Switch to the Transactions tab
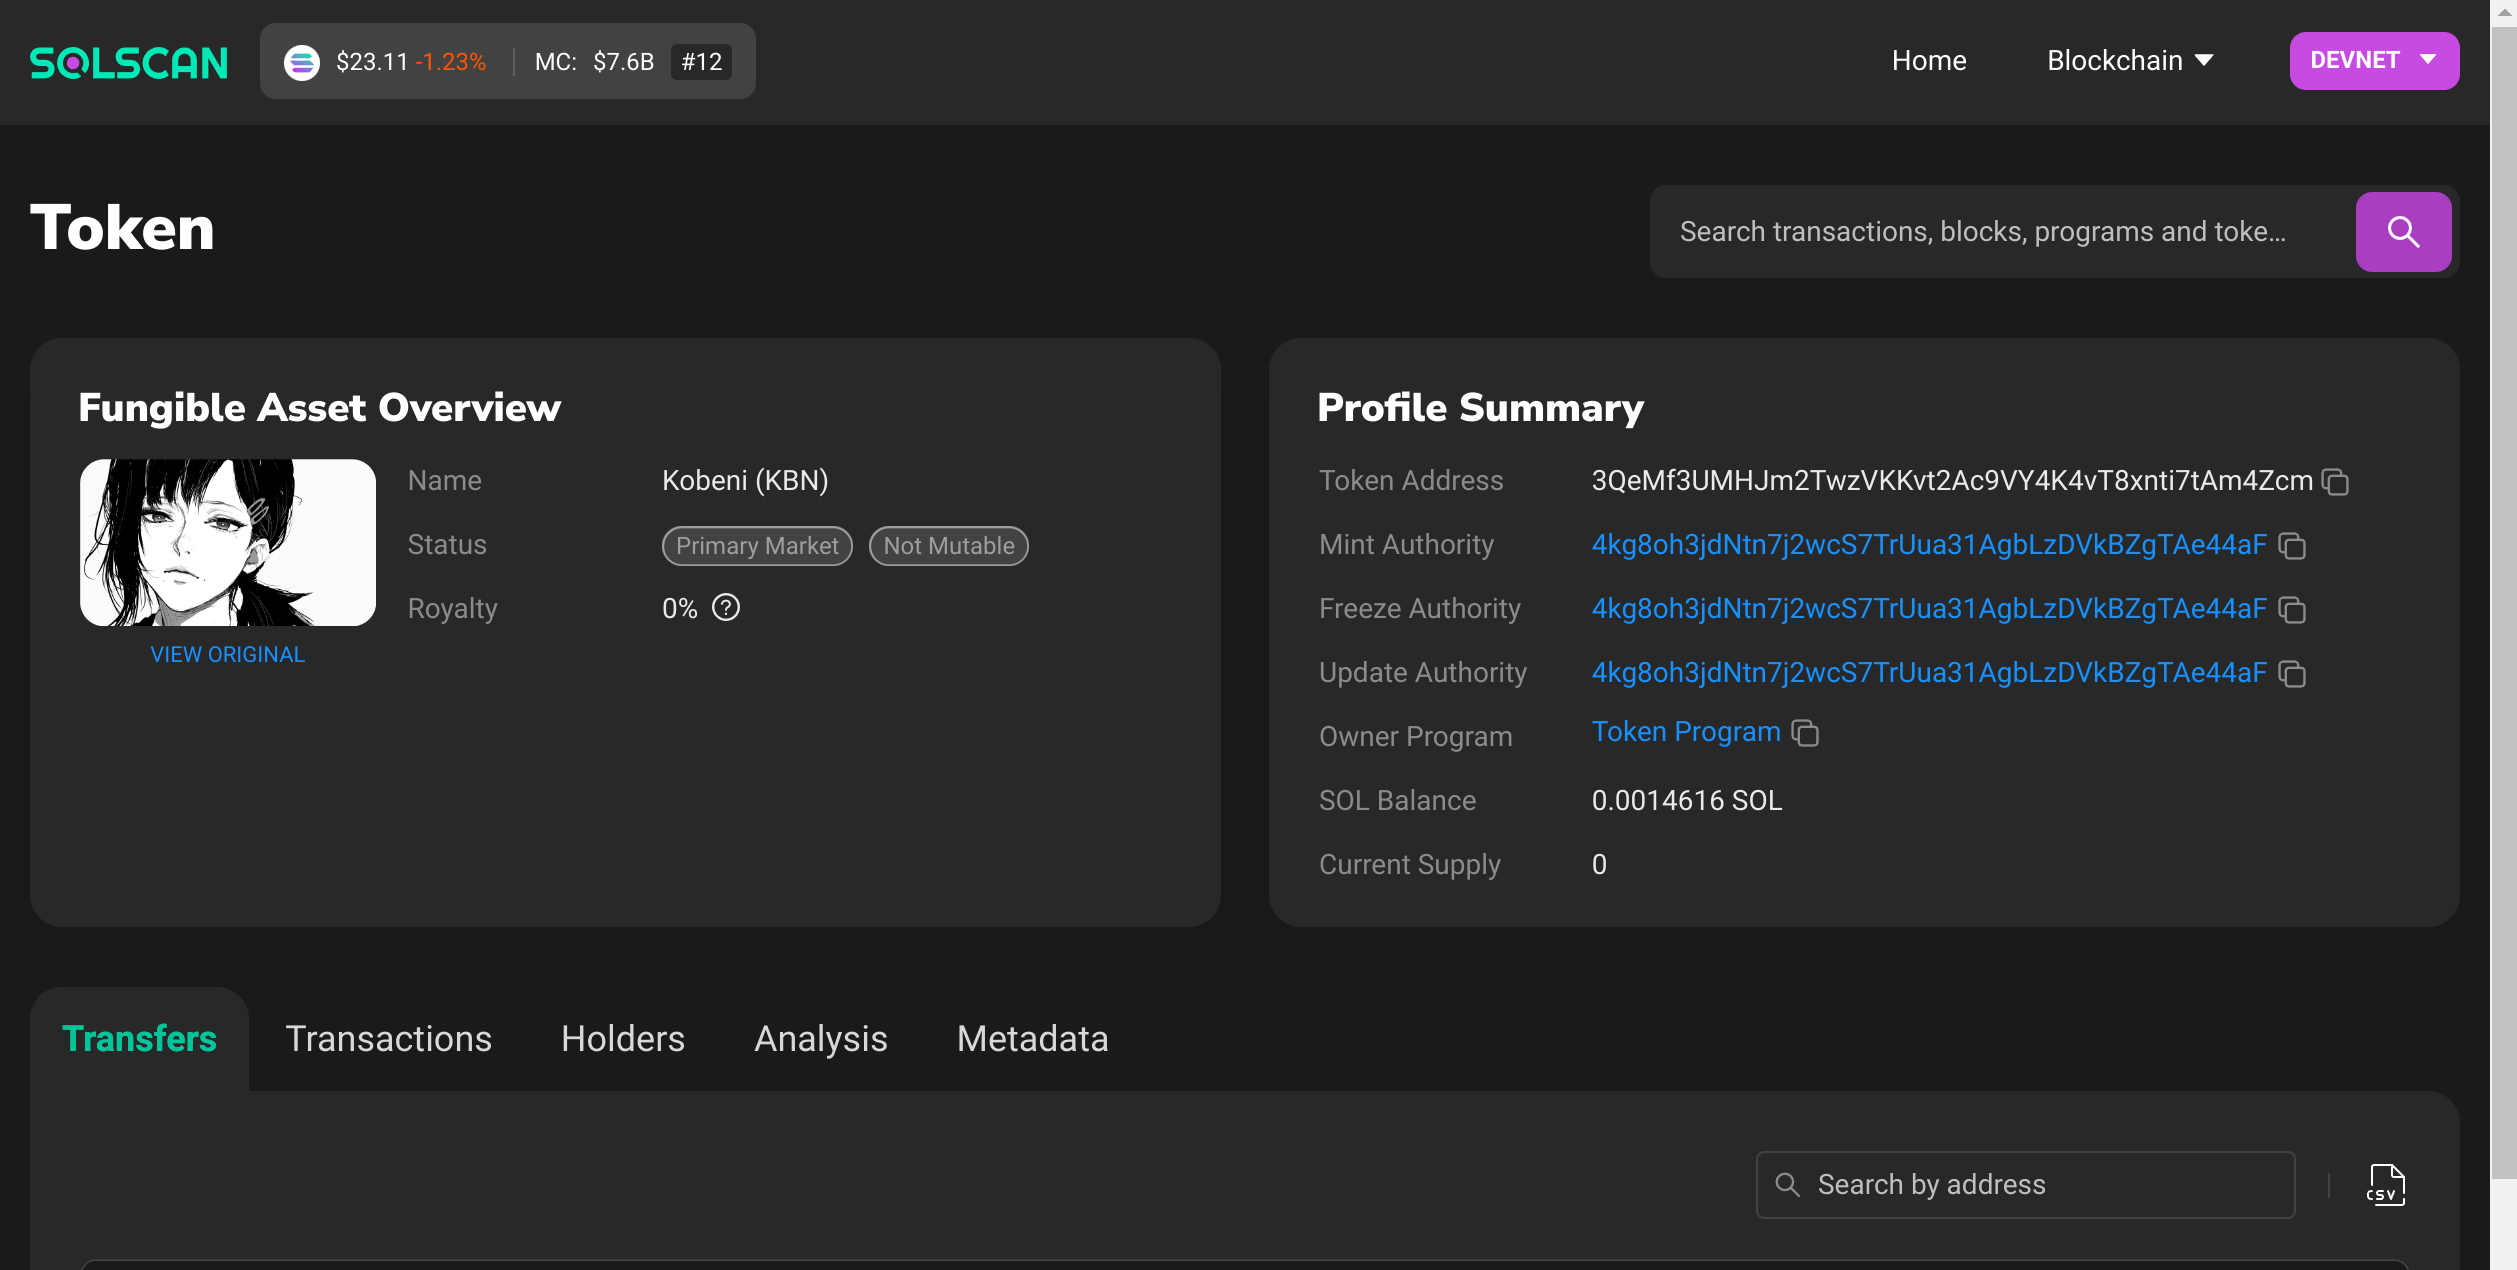This screenshot has width=2517, height=1270. tap(388, 1038)
